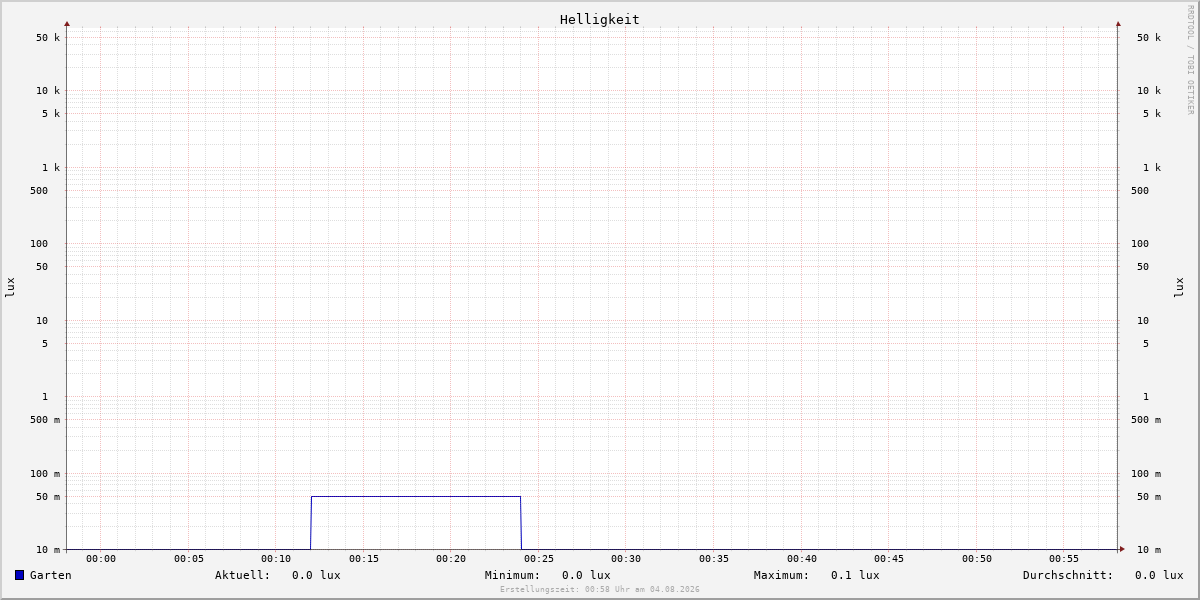
Task: Click the Minimum 0.0 lux value
Action: (586, 575)
